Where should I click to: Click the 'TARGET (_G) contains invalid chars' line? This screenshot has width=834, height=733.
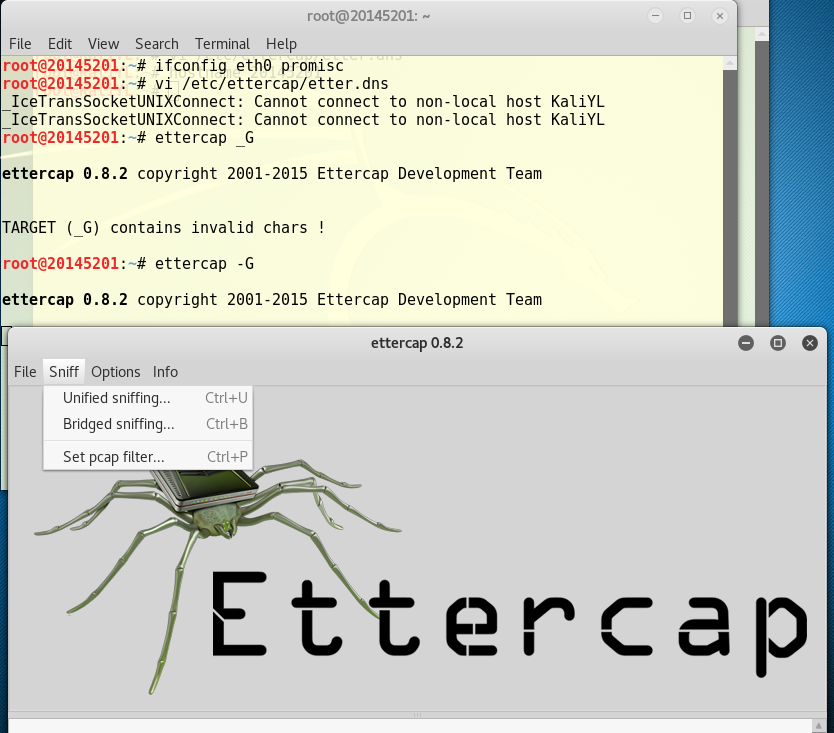163,228
